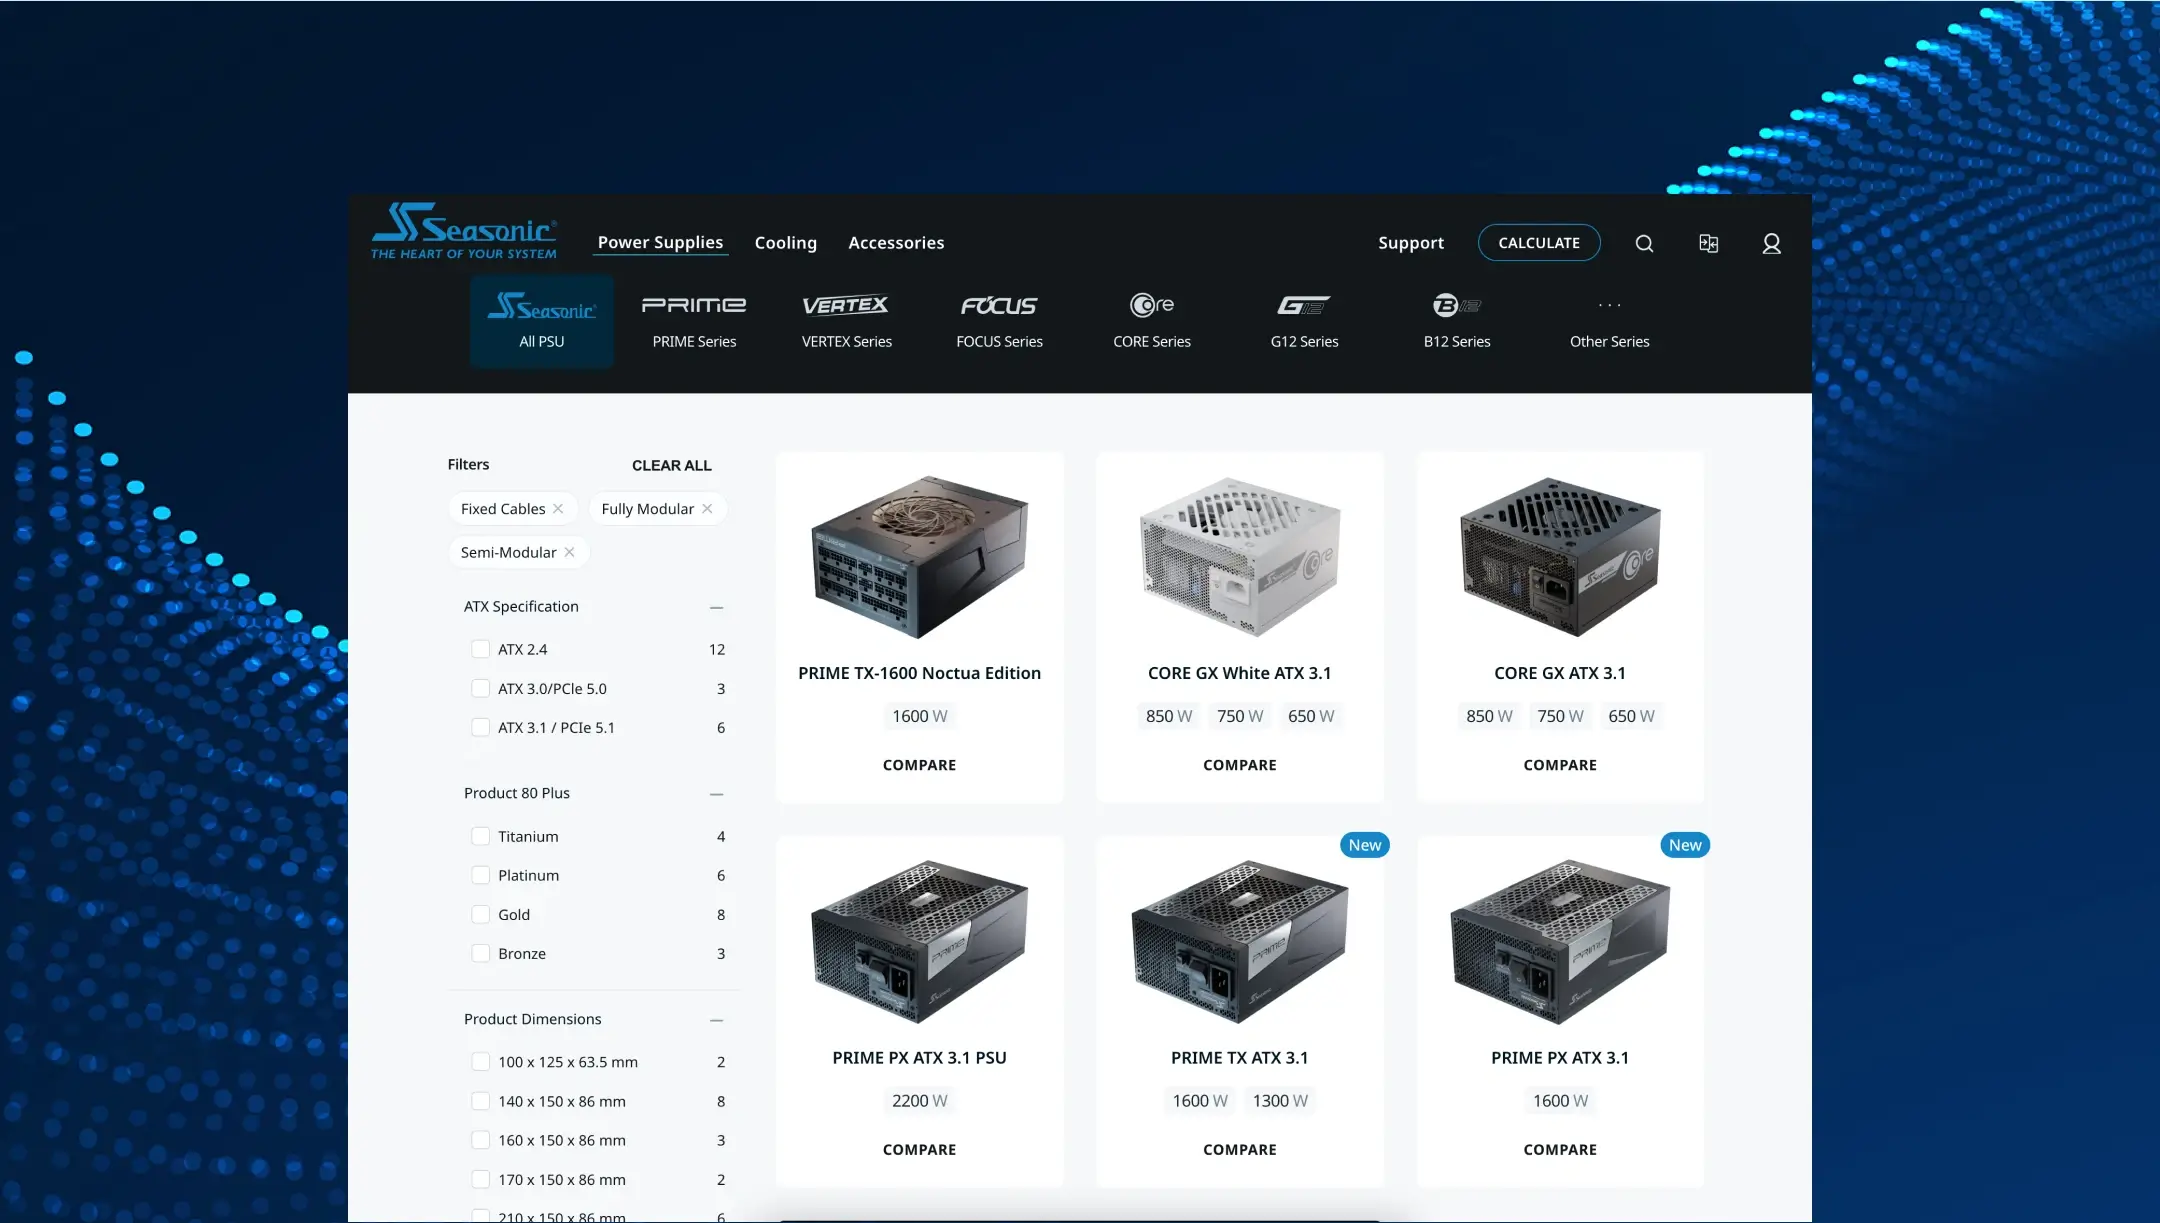Select 750 W on CORE GX White
The height and width of the screenshot is (1223, 2160).
coord(1240,716)
